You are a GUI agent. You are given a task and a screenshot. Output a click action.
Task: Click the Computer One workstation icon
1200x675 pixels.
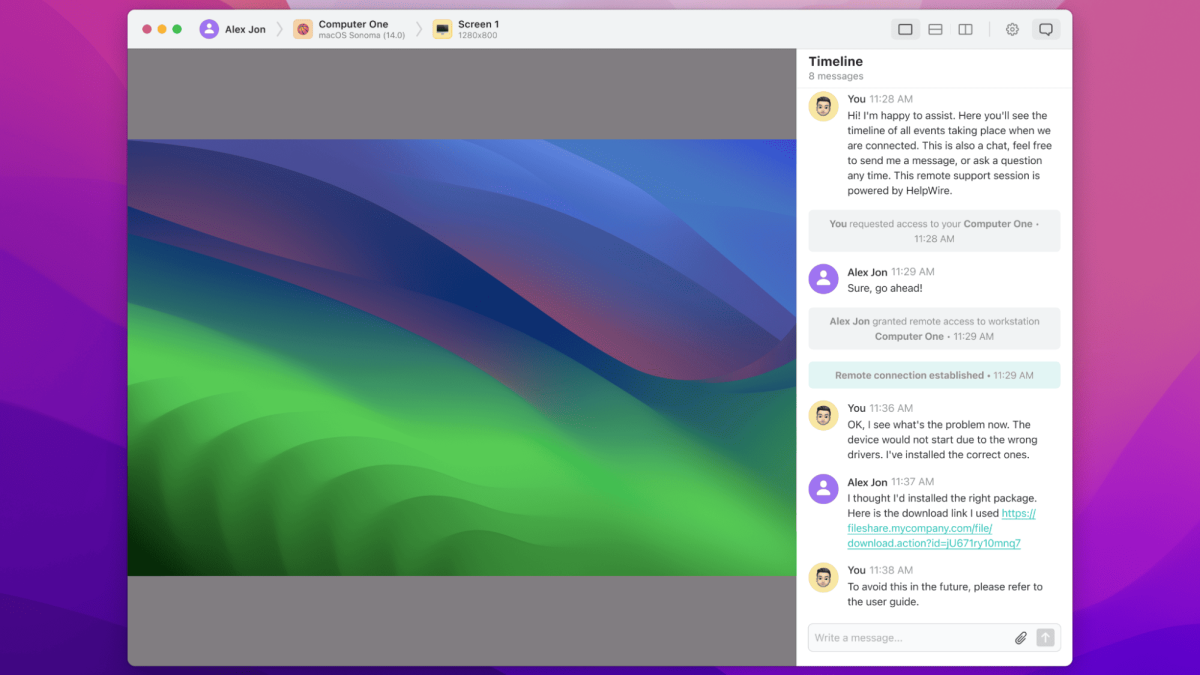point(303,30)
